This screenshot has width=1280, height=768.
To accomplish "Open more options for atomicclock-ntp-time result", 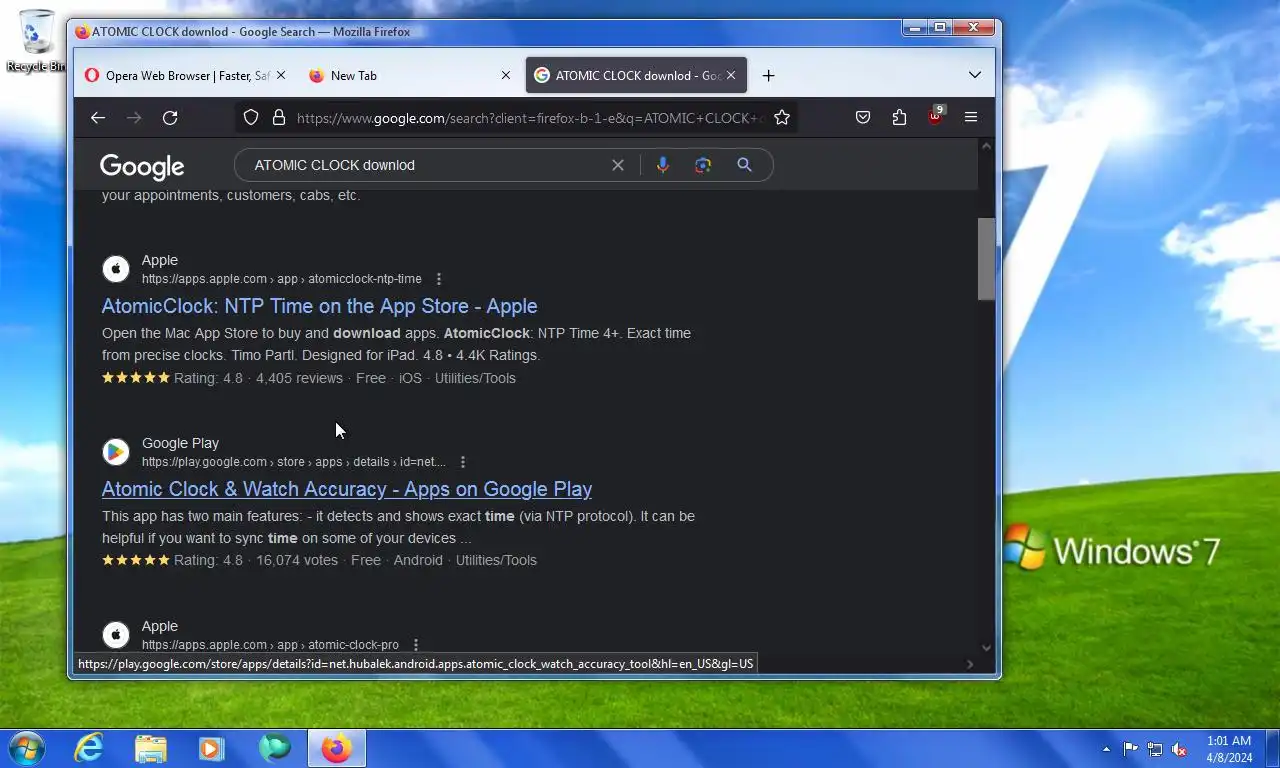I will [x=439, y=279].
